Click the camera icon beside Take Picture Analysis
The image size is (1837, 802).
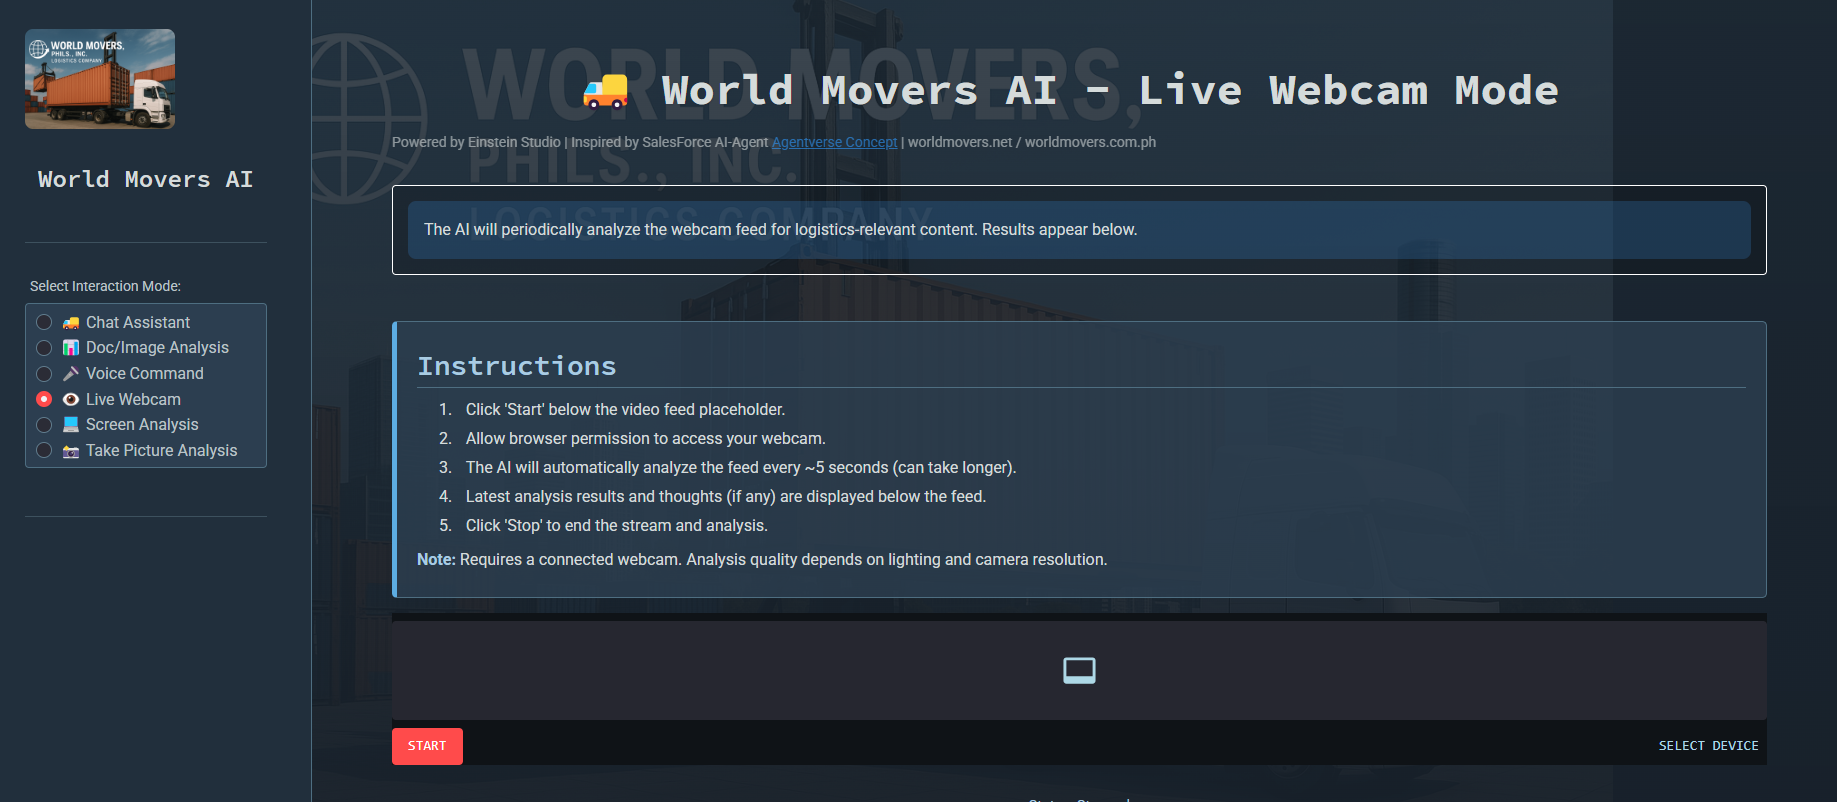click(71, 451)
